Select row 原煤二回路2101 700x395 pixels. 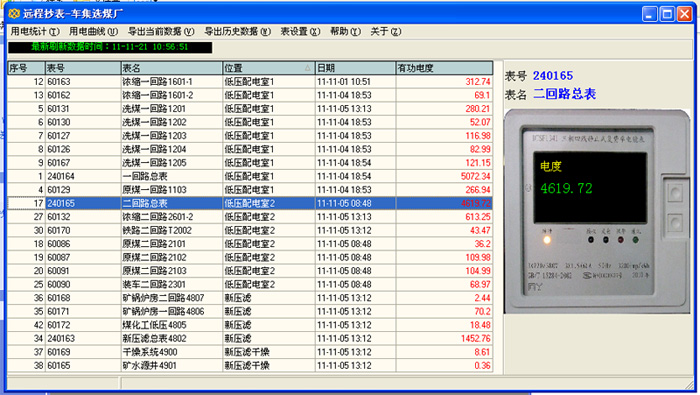(x=250, y=244)
